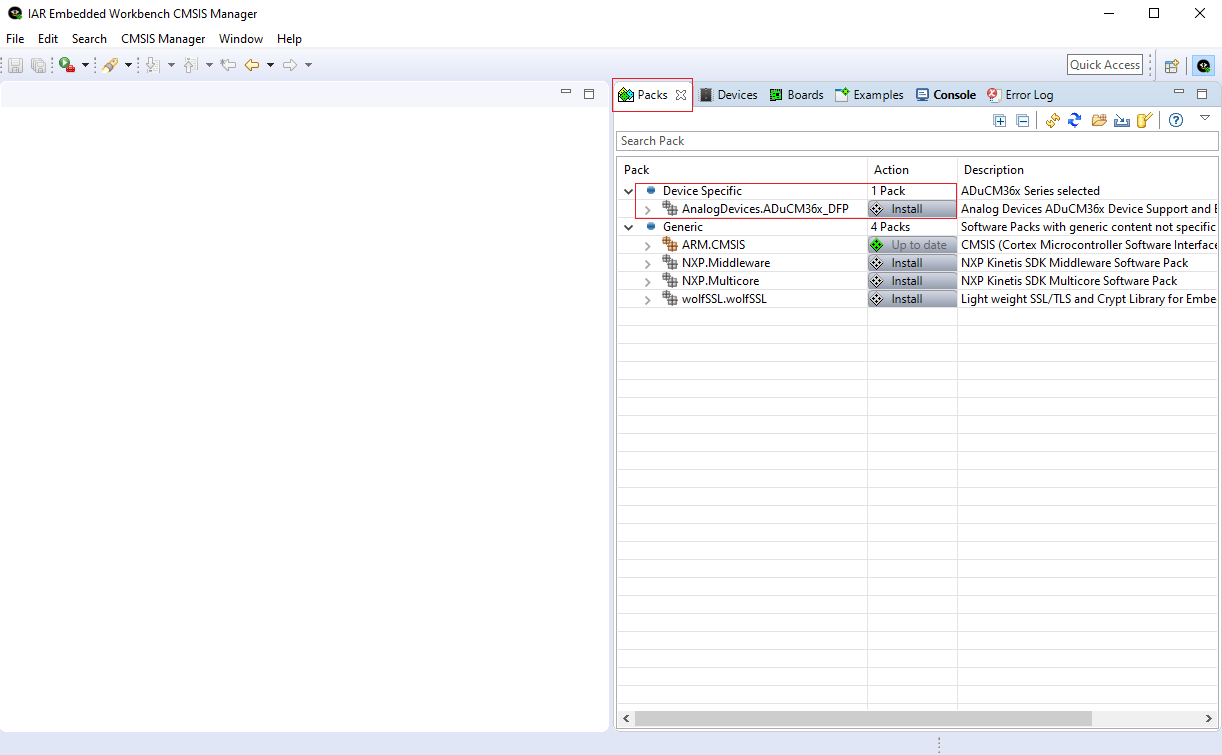Click the blue Reload packs icon
The width and height of the screenshot is (1222, 755).
1075,120
